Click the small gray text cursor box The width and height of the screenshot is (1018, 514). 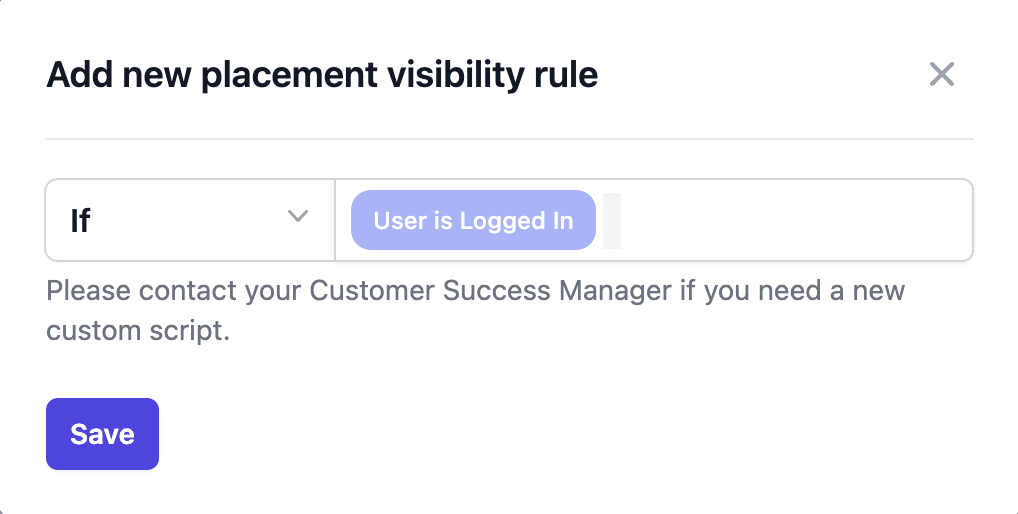coord(612,221)
